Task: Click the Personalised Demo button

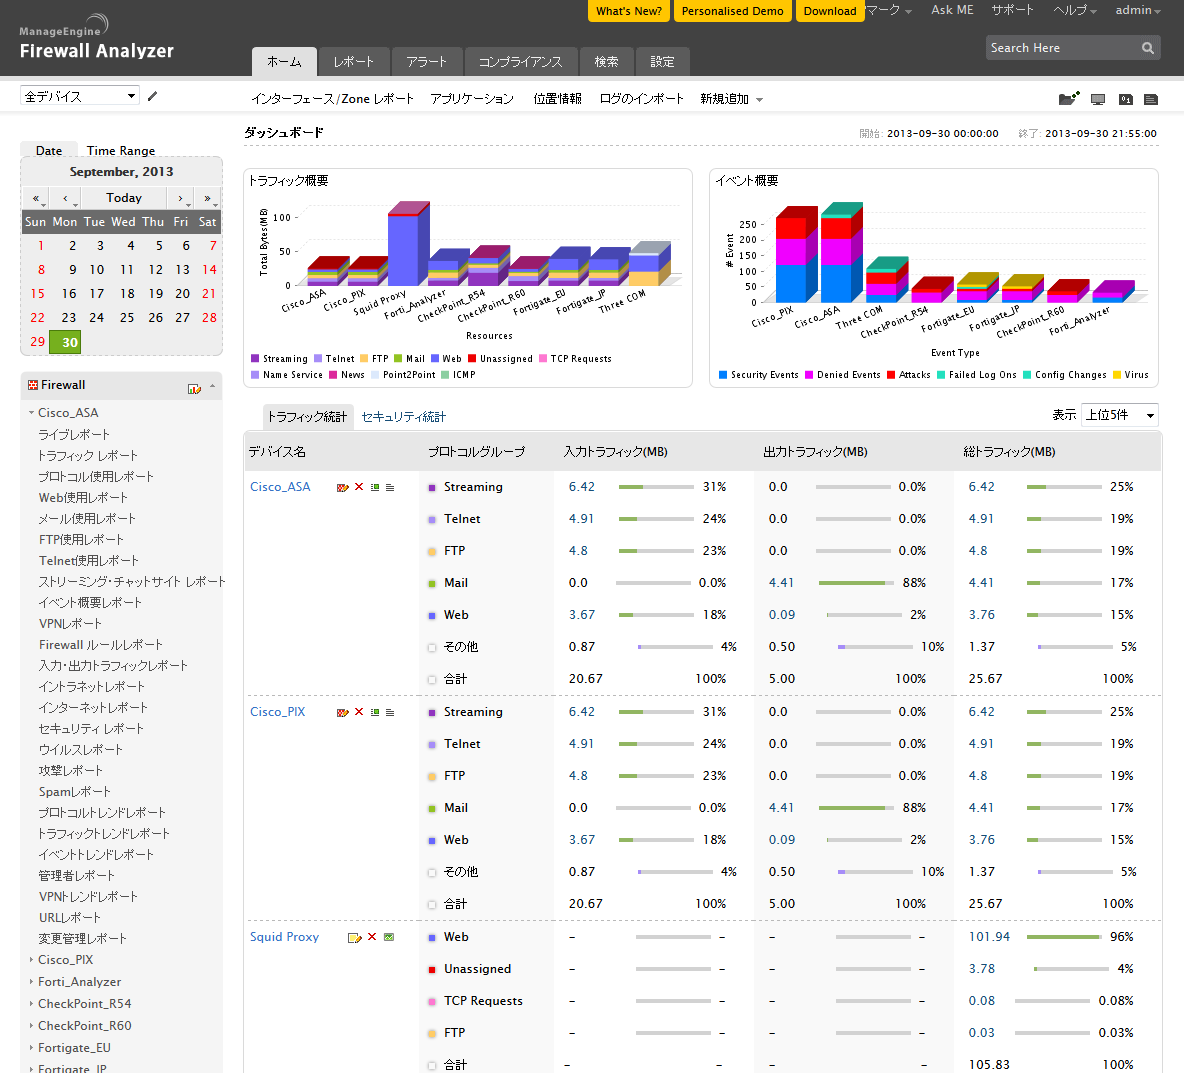Action: point(732,11)
